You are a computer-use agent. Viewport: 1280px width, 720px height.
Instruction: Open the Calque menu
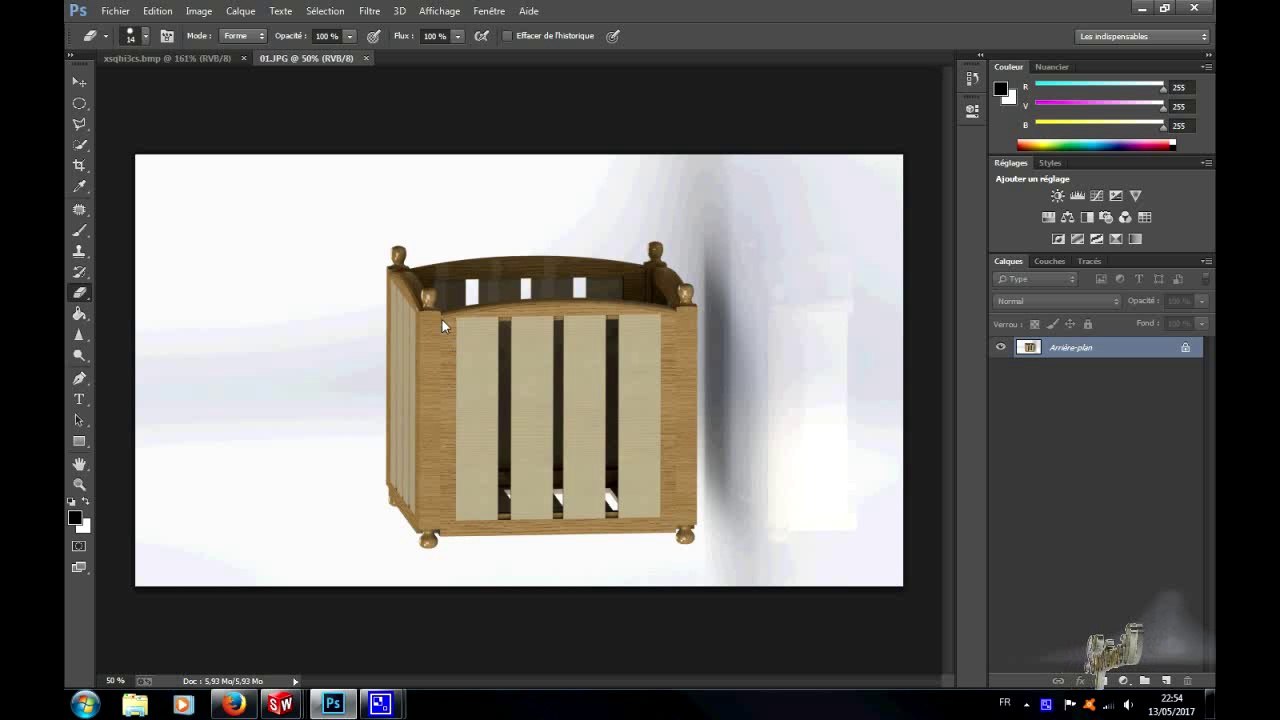pyautogui.click(x=240, y=11)
